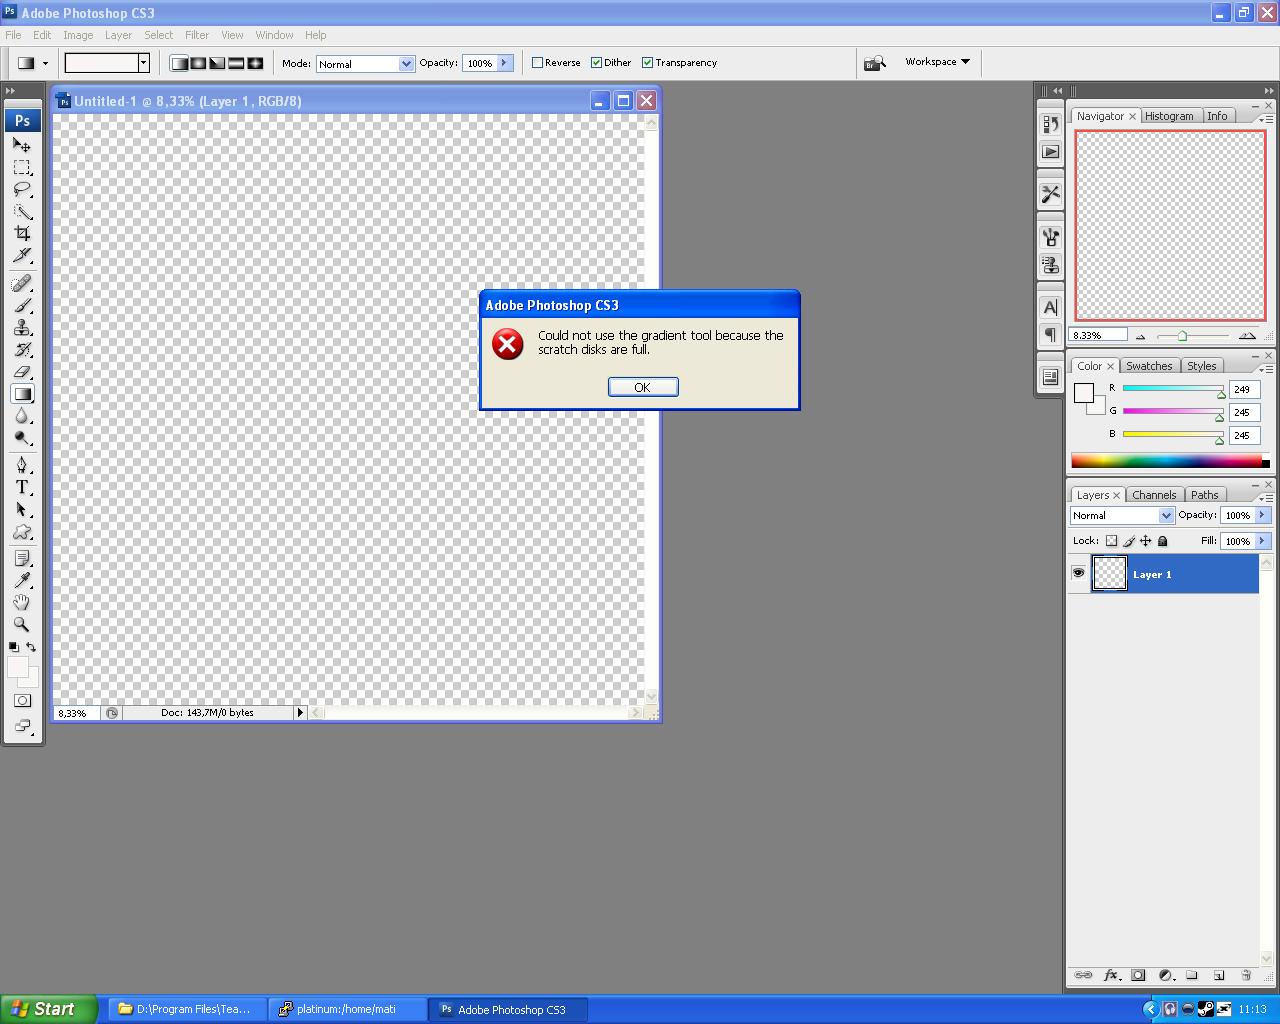Image resolution: width=1280 pixels, height=1024 pixels.
Task: Select the Eraser tool
Action: (x=21, y=372)
